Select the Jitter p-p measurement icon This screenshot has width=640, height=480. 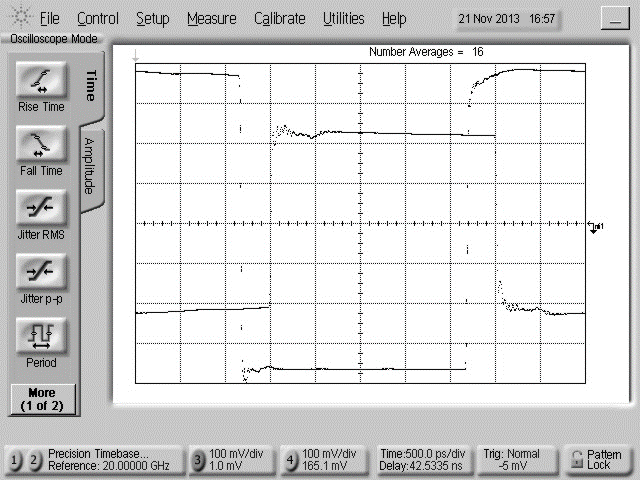[x=41, y=272]
